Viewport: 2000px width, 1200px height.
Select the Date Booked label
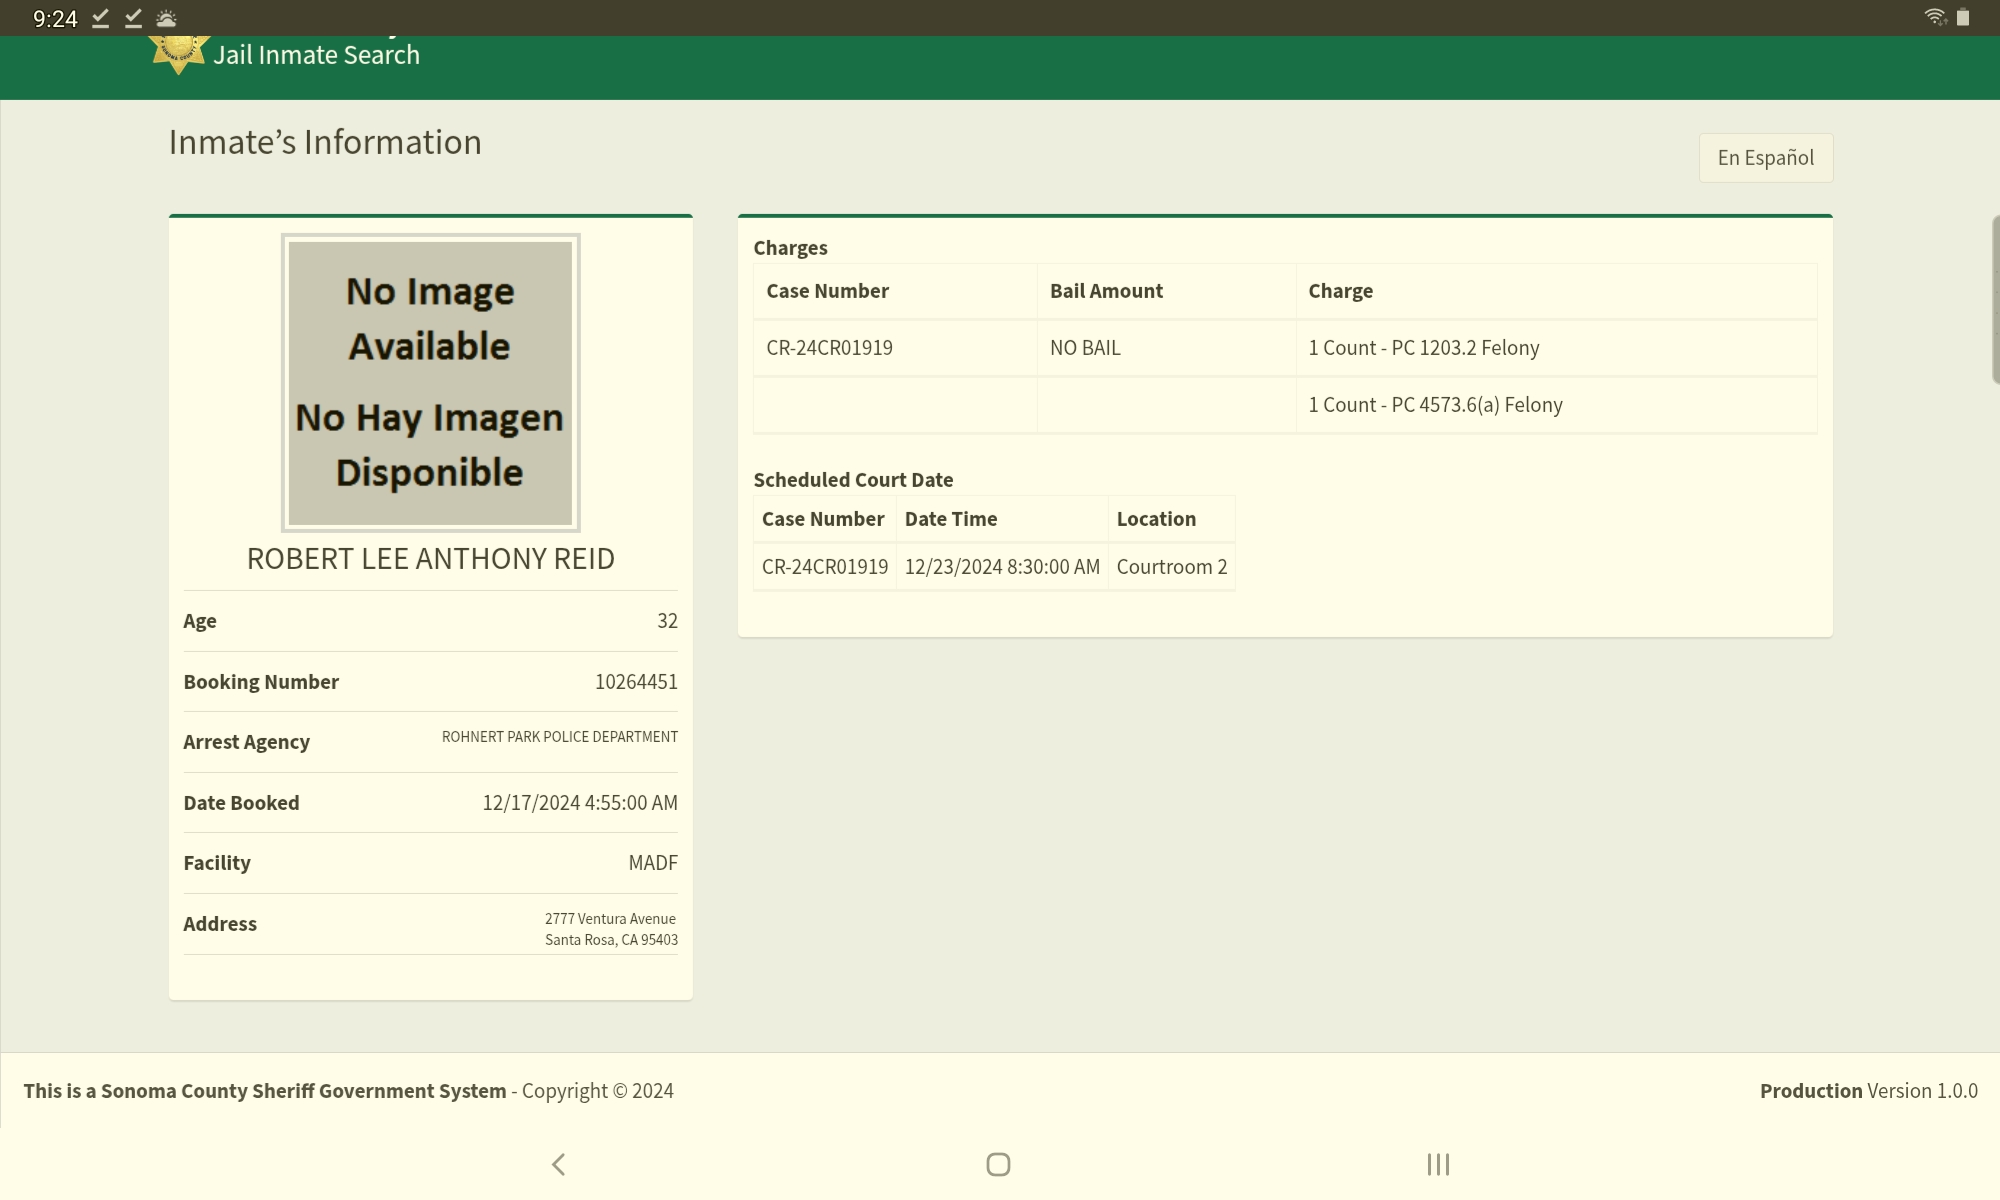click(241, 803)
